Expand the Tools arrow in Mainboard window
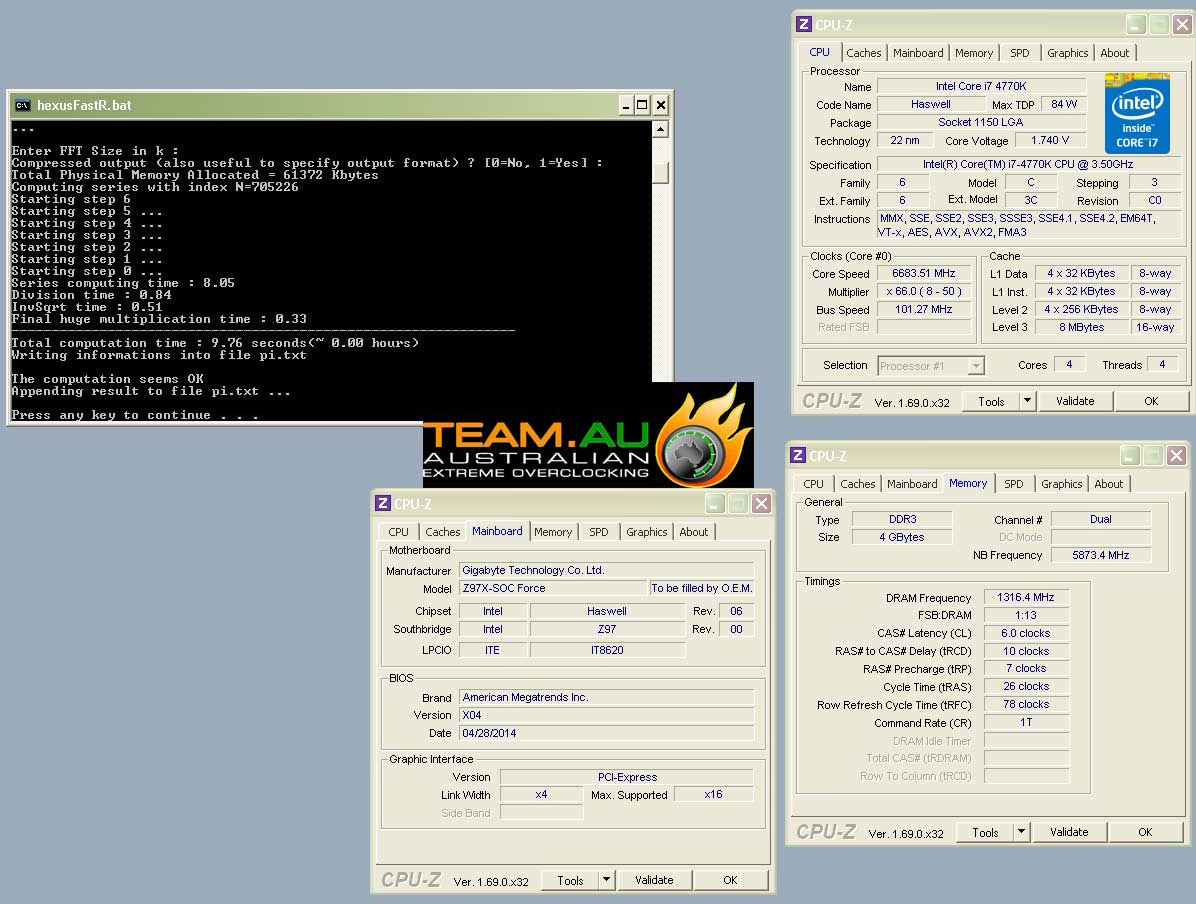1196x904 pixels. [606, 880]
